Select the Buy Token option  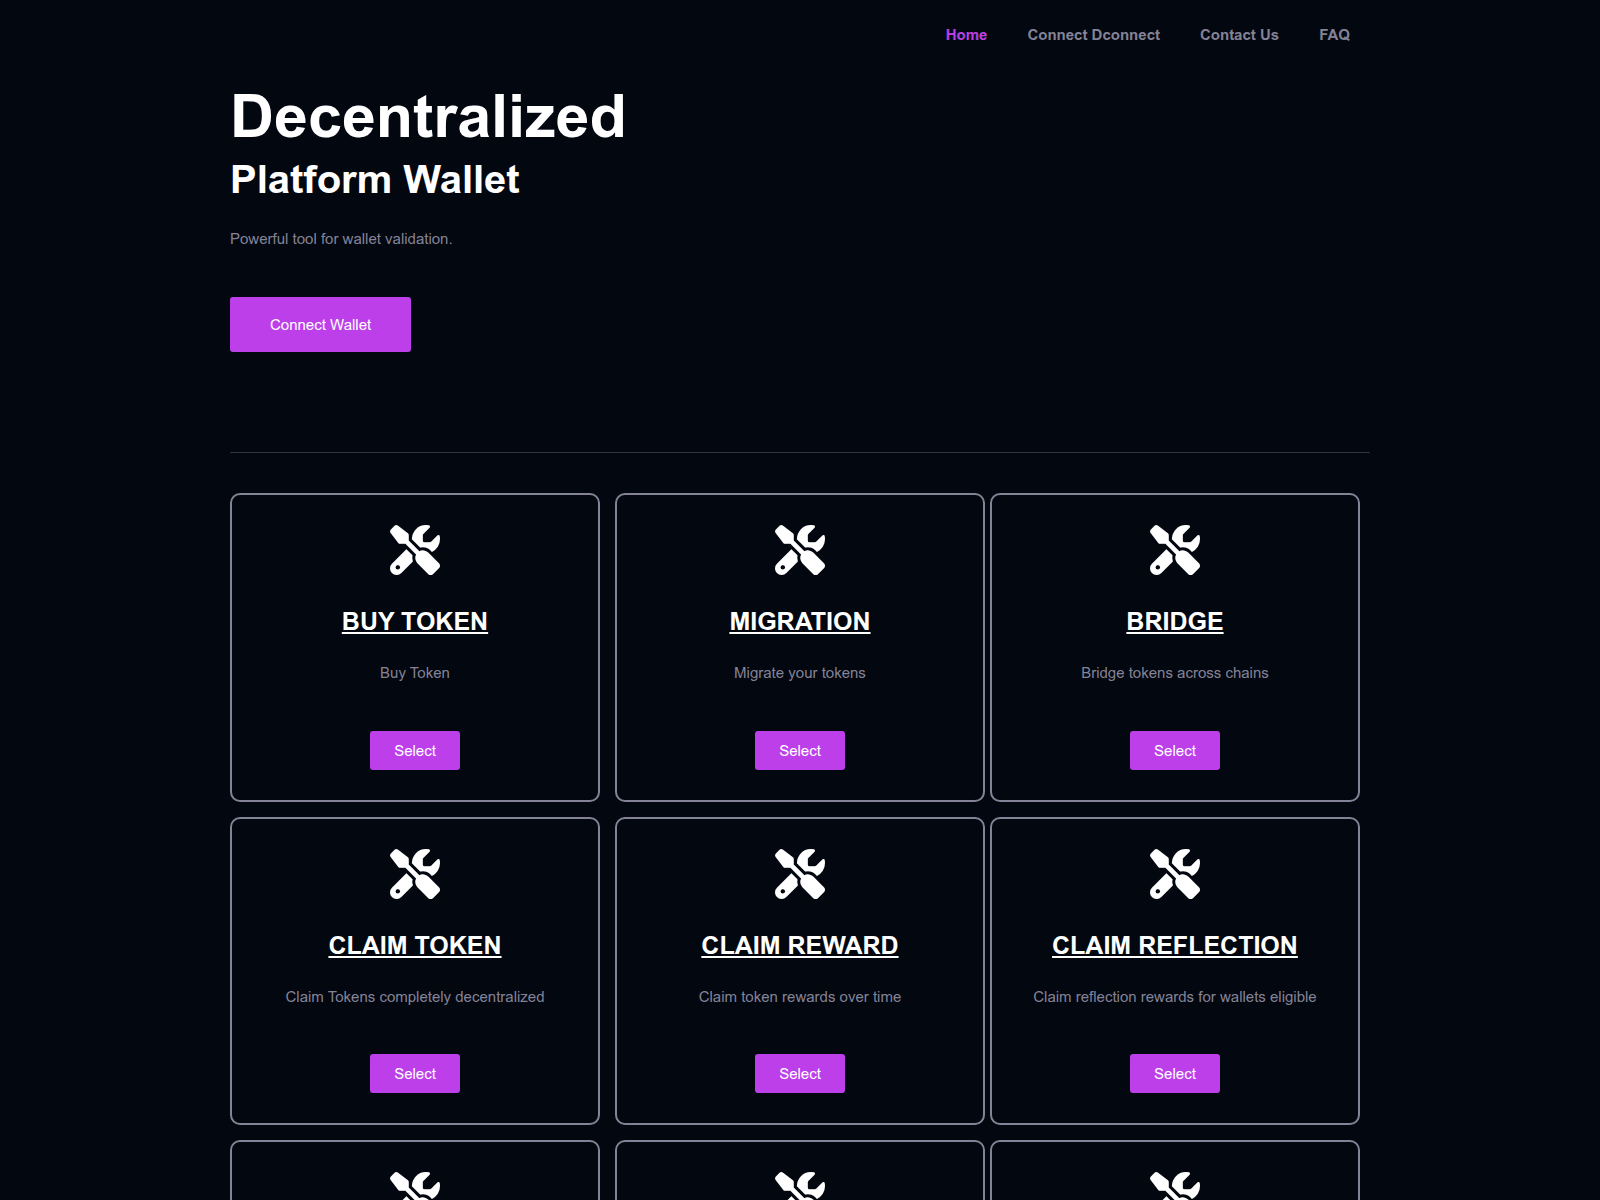[x=415, y=750]
